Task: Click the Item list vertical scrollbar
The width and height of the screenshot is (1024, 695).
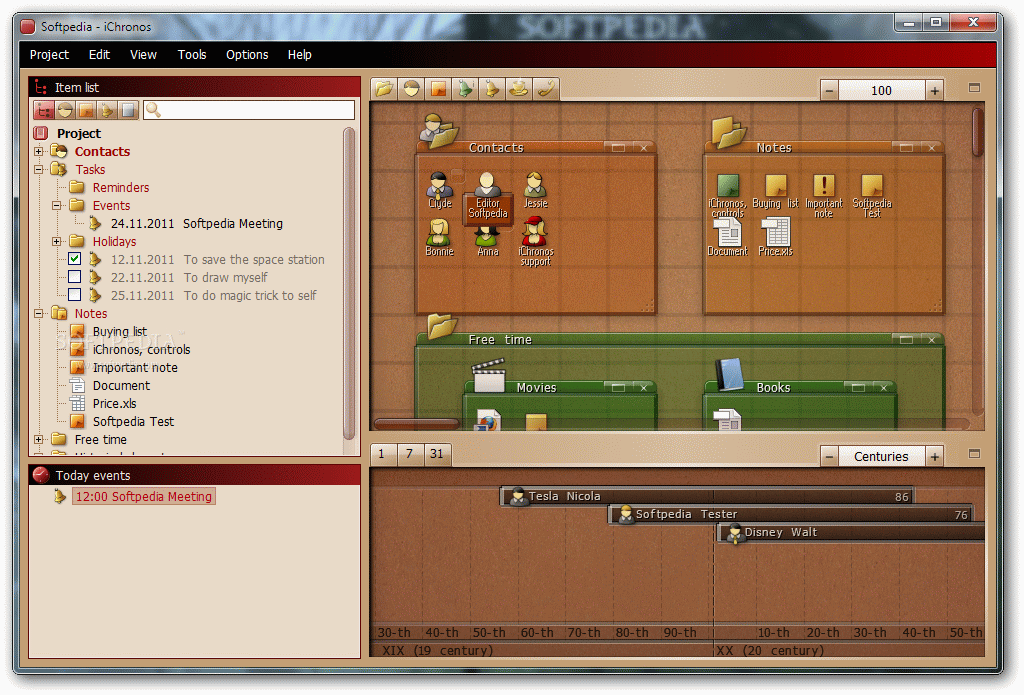Action: point(349,284)
